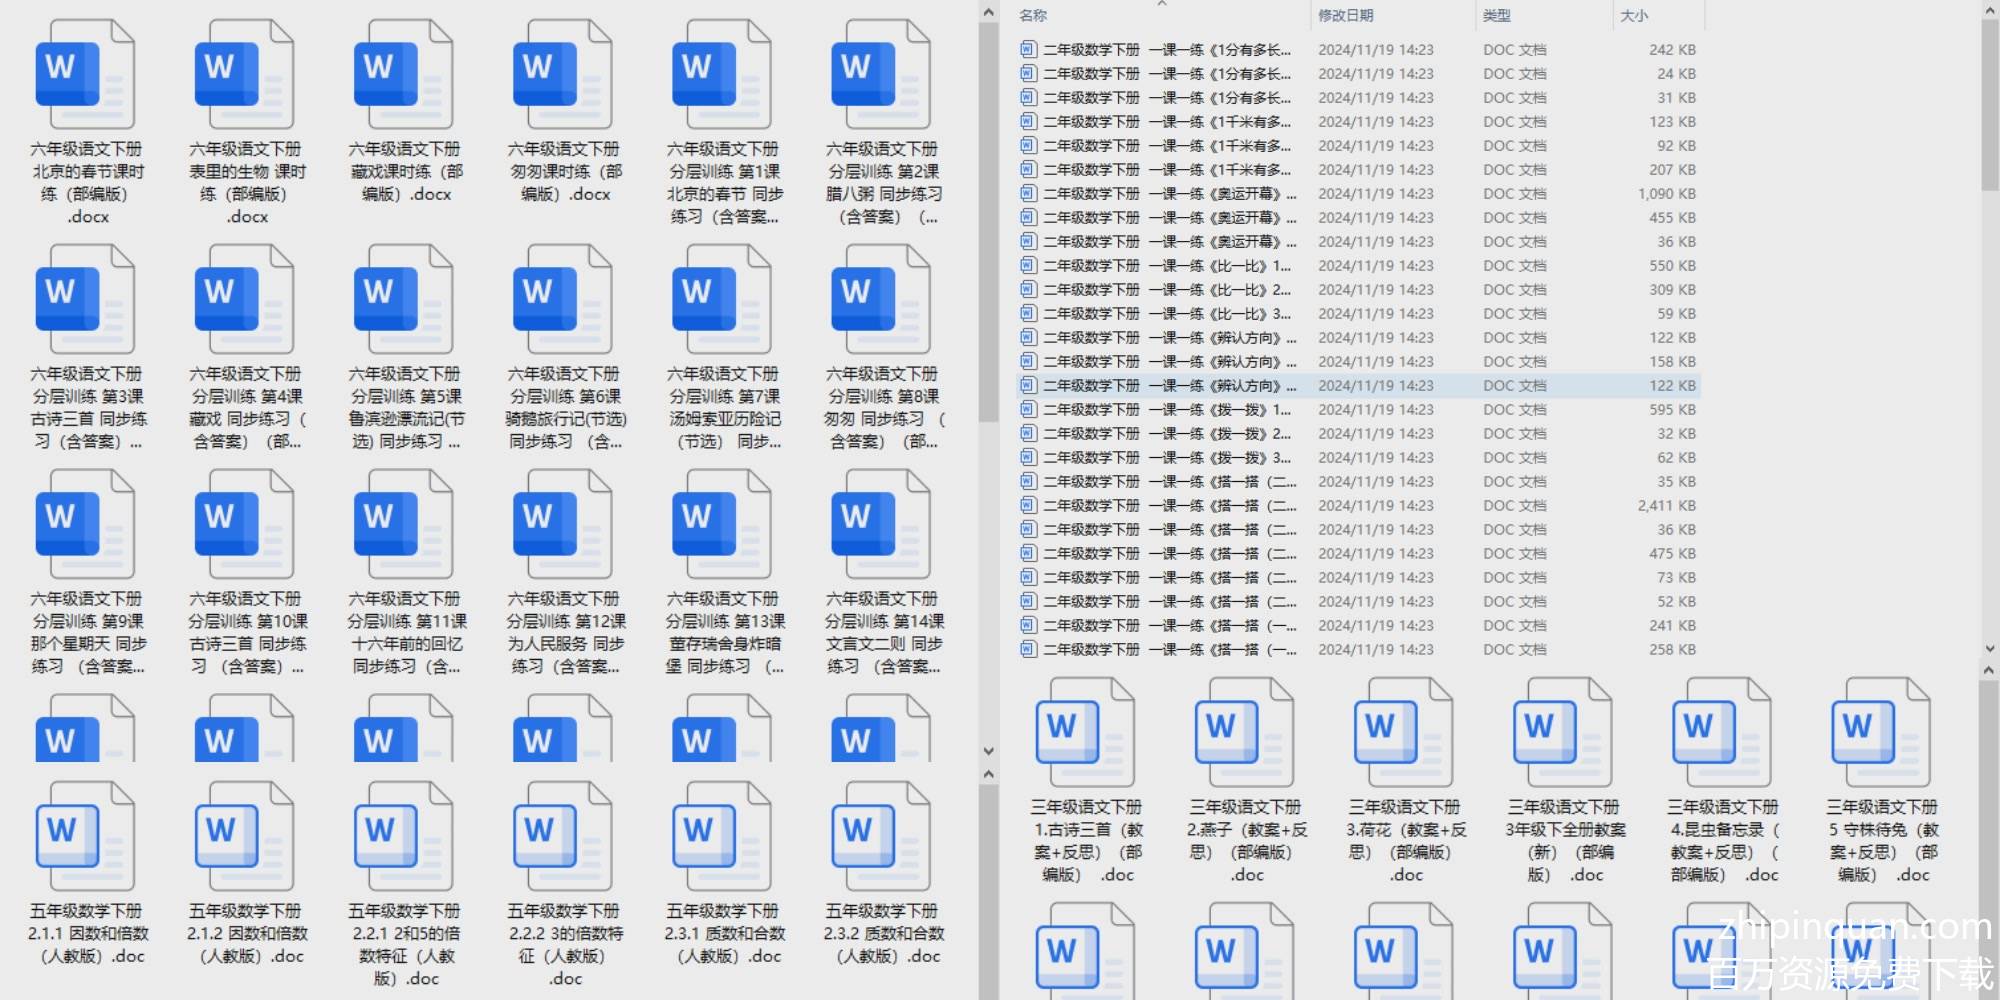The height and width of the screenshot is (1000, 2000).
Task: Select the 表里的生物 课时练 Word file icon
Action: 244,75
